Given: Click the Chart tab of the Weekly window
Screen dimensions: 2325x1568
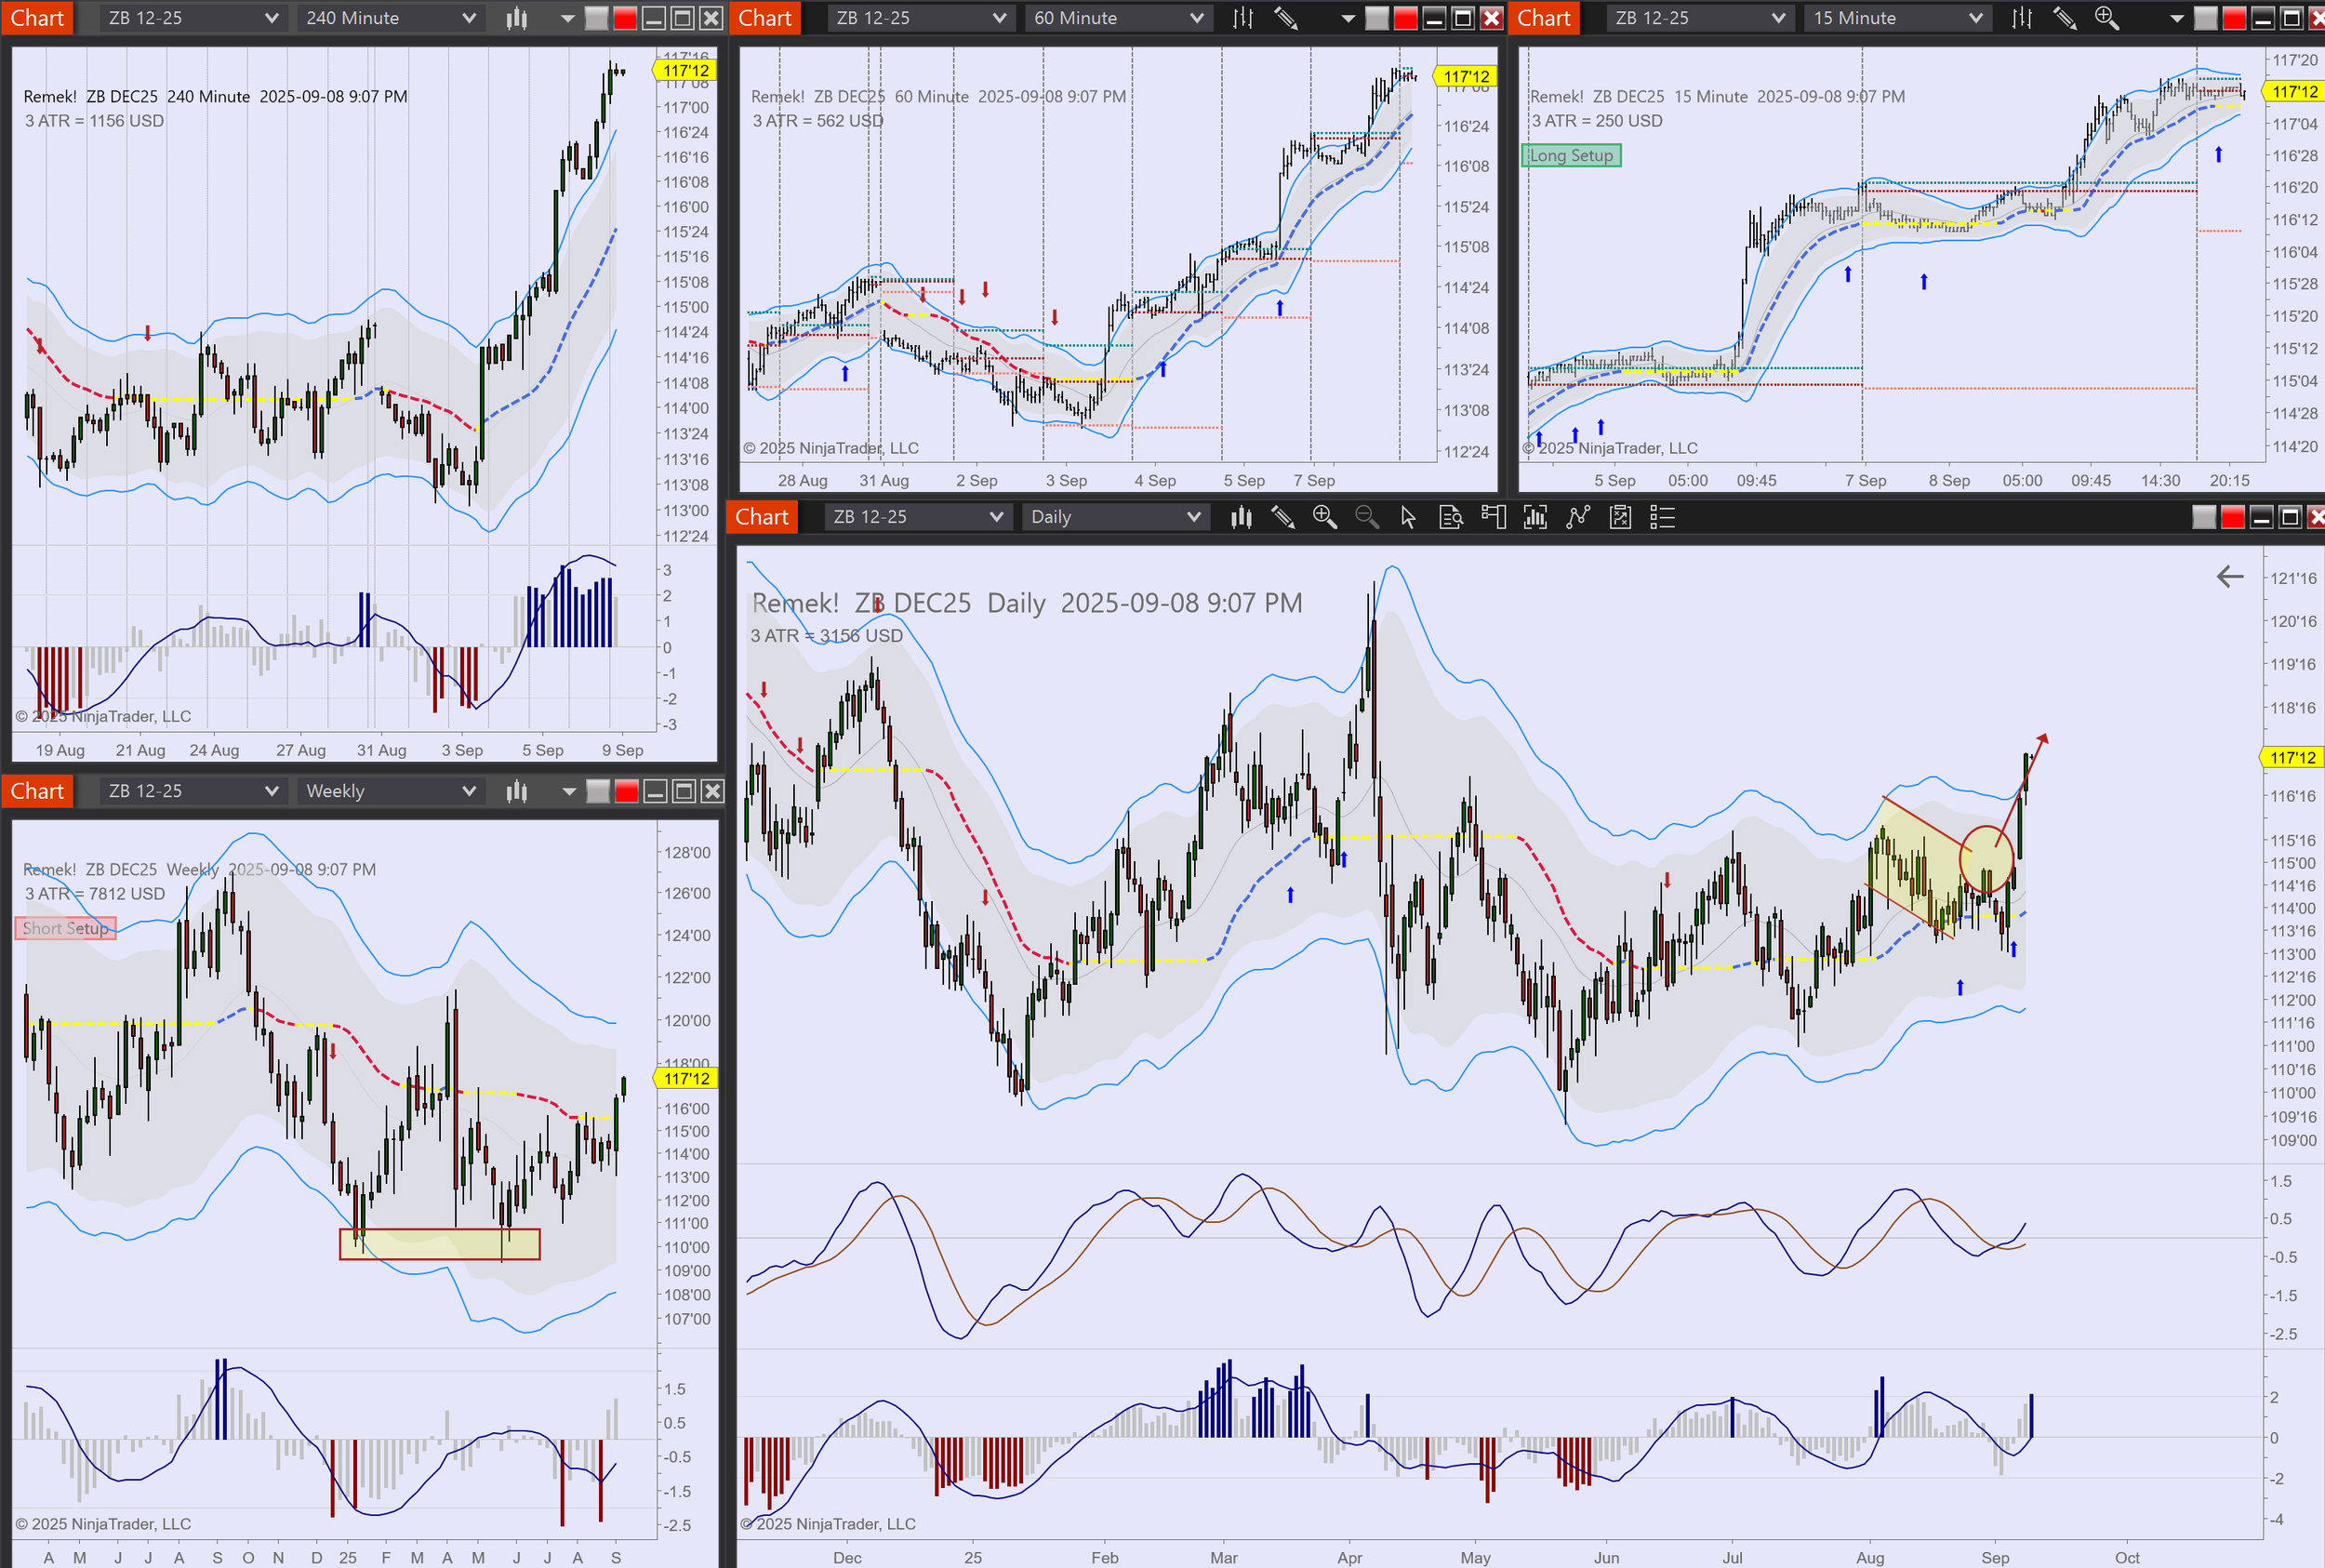Looking at the screenshot, I should click(37, 791).
